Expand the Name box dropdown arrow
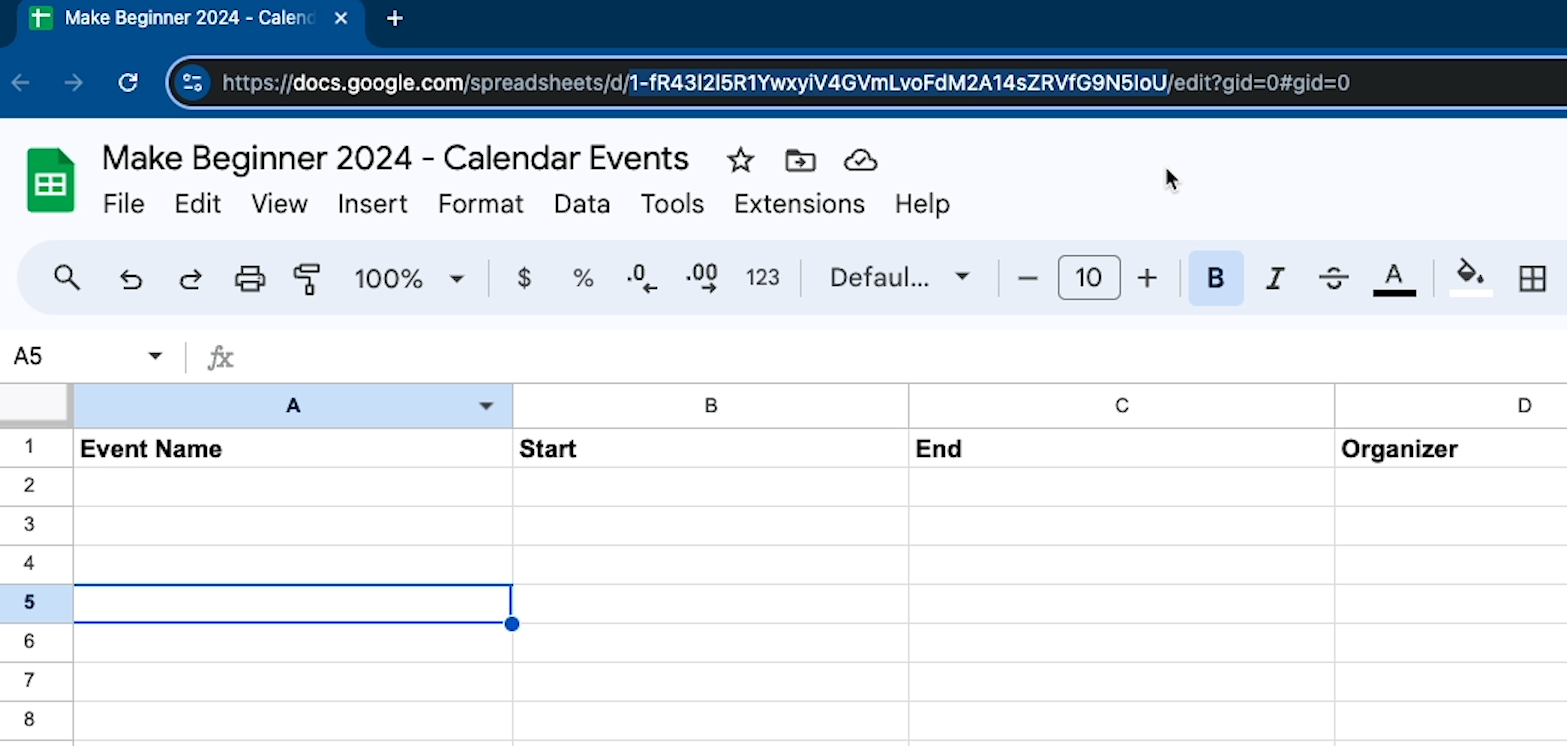1567x746 pixels. tap(155, 356)
